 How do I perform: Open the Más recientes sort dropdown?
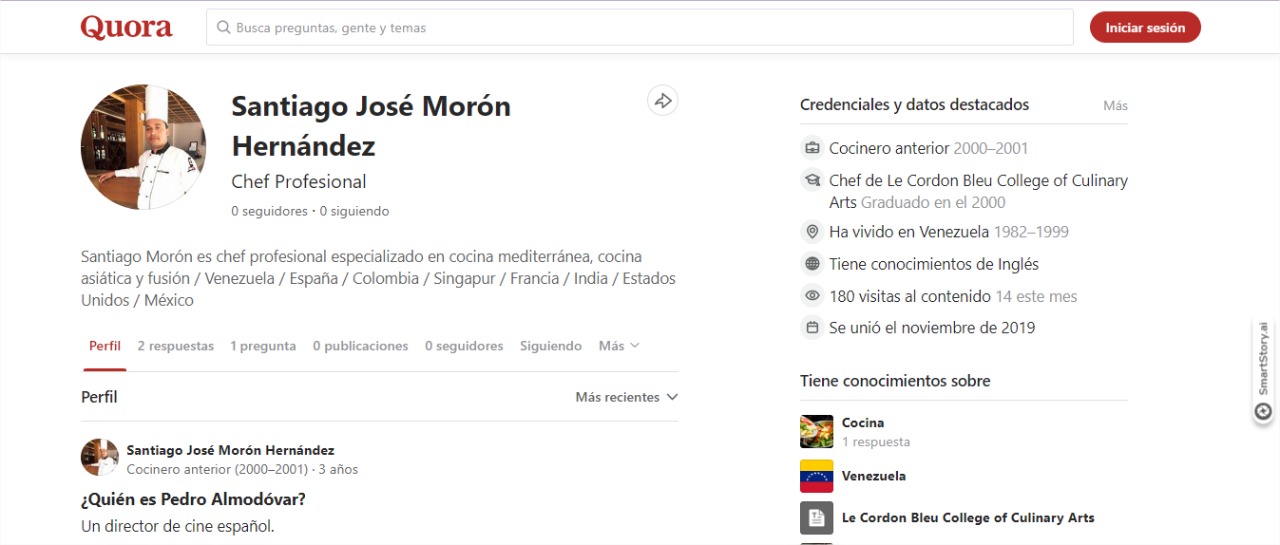tap(627, 397)
